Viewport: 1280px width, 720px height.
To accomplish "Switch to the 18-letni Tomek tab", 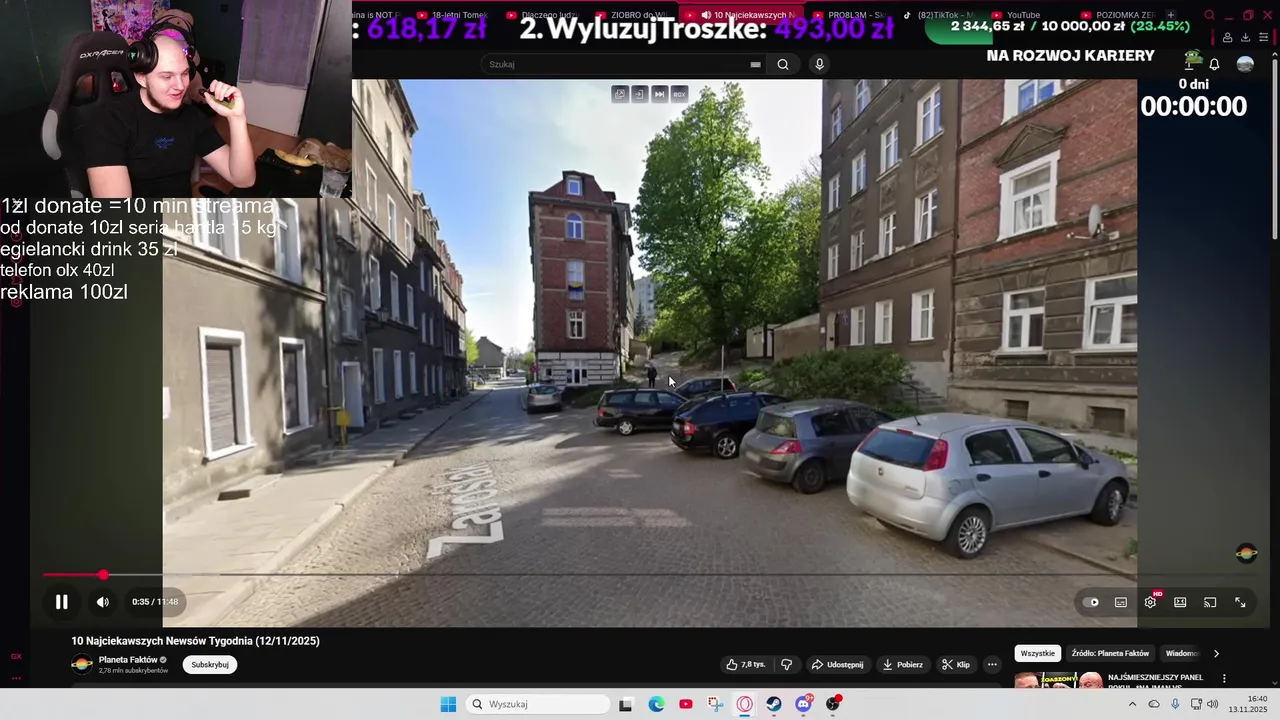I will pos(452,15).
